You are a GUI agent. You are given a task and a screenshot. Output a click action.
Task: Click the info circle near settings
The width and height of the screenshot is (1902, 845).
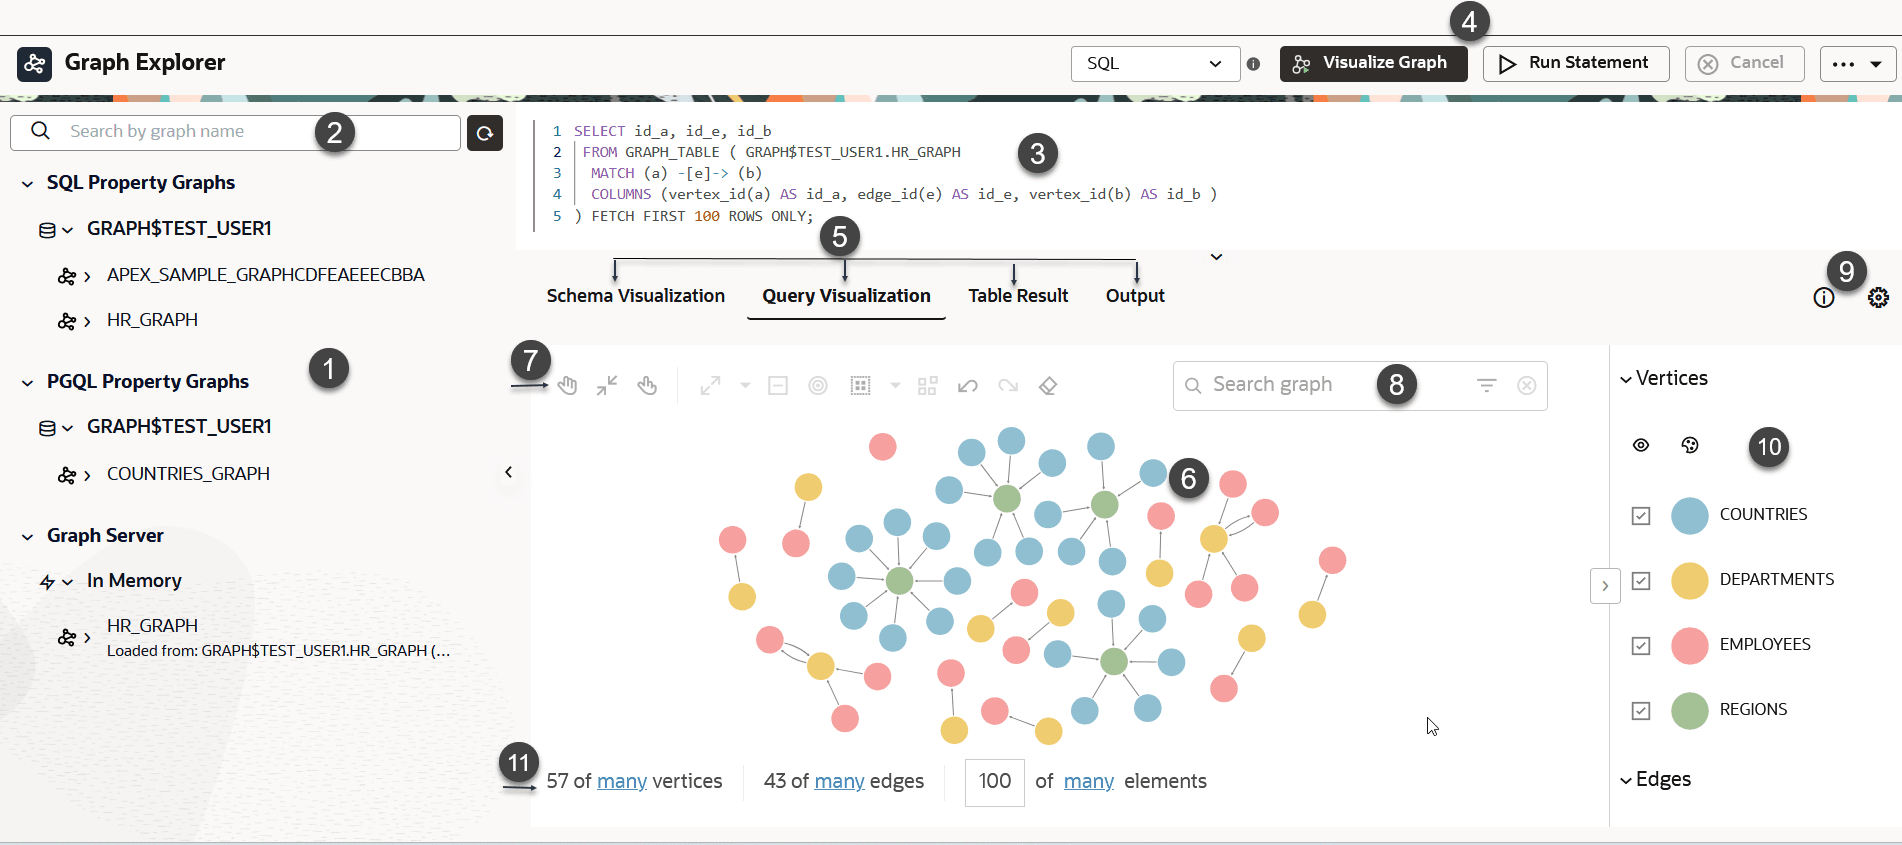(1824, 298)
